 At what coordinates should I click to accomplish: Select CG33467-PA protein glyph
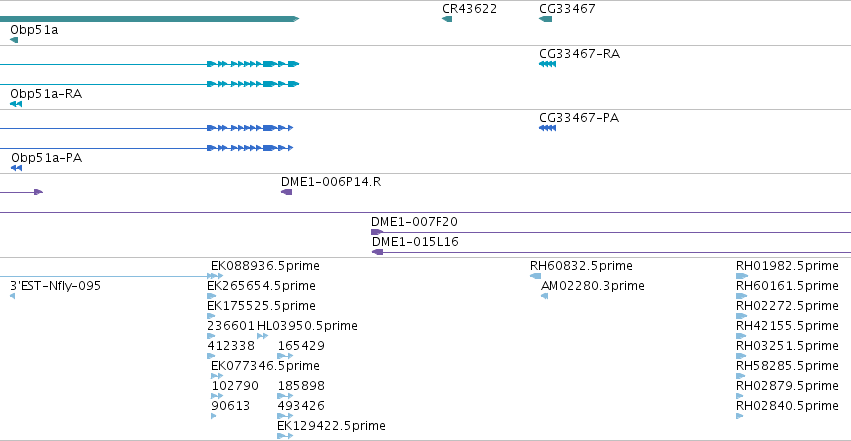(x=548, y=128)
